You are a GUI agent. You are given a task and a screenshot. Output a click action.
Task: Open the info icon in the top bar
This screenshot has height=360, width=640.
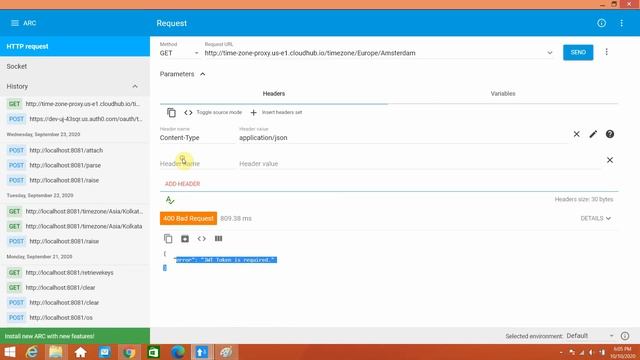601,23
